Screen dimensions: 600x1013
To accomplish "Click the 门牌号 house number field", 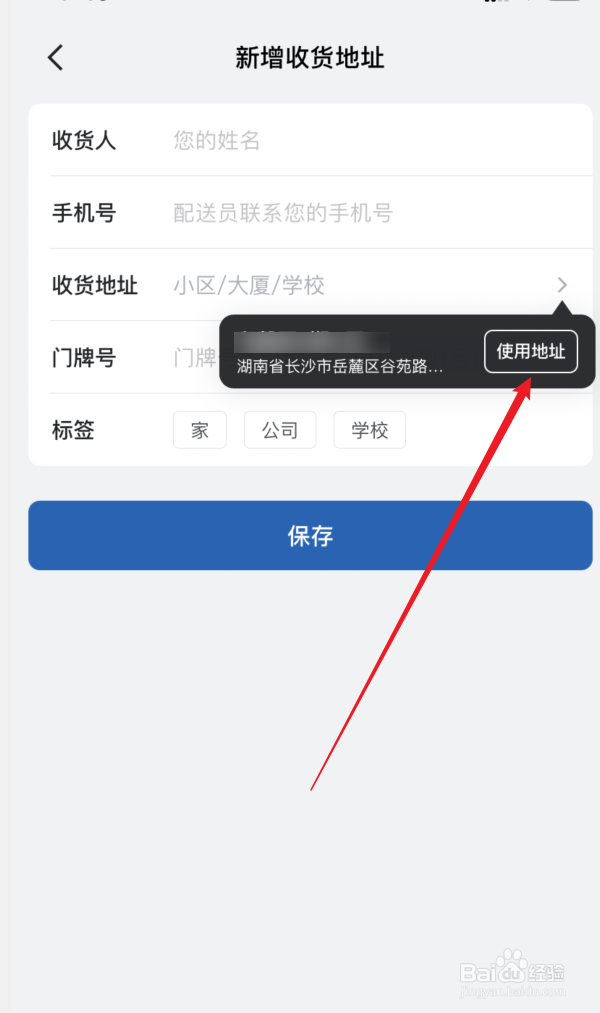I will click(x=195, y=357).
